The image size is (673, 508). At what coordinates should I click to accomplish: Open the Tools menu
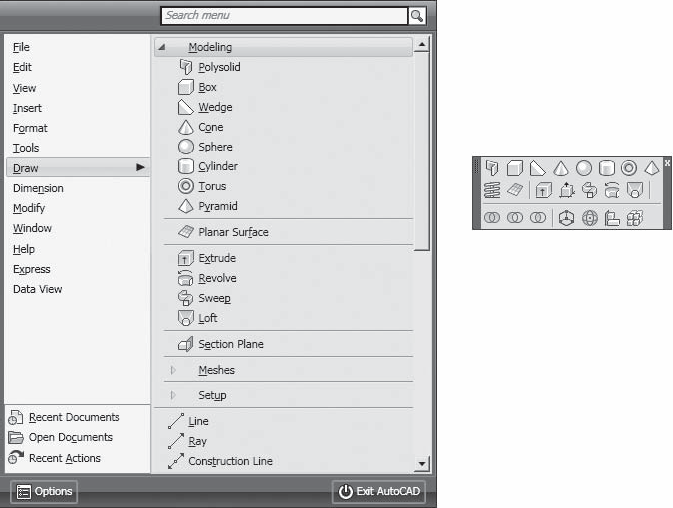click(26, 148)
